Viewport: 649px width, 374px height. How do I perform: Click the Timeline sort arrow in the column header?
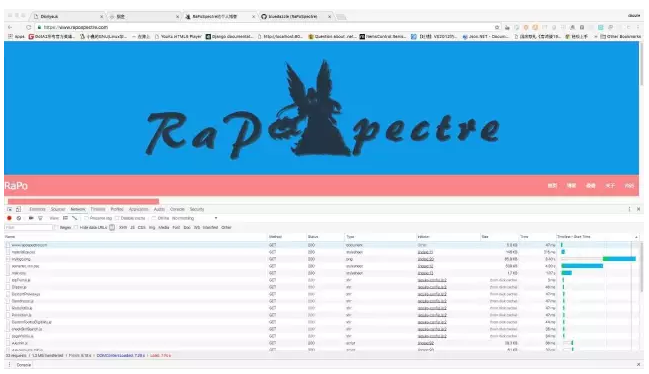pyautogui.click(x=636, y=237)
